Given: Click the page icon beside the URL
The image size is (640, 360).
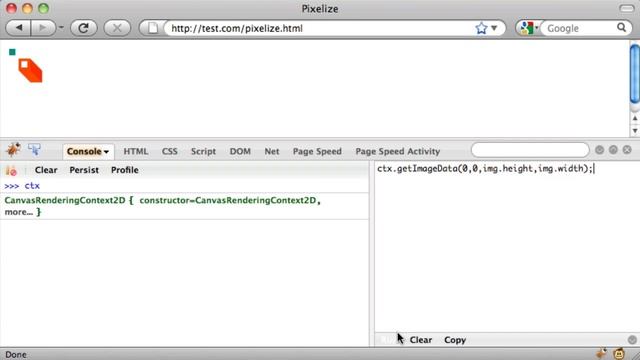Looking at the screenshot, I should click(x=153, y=28).
